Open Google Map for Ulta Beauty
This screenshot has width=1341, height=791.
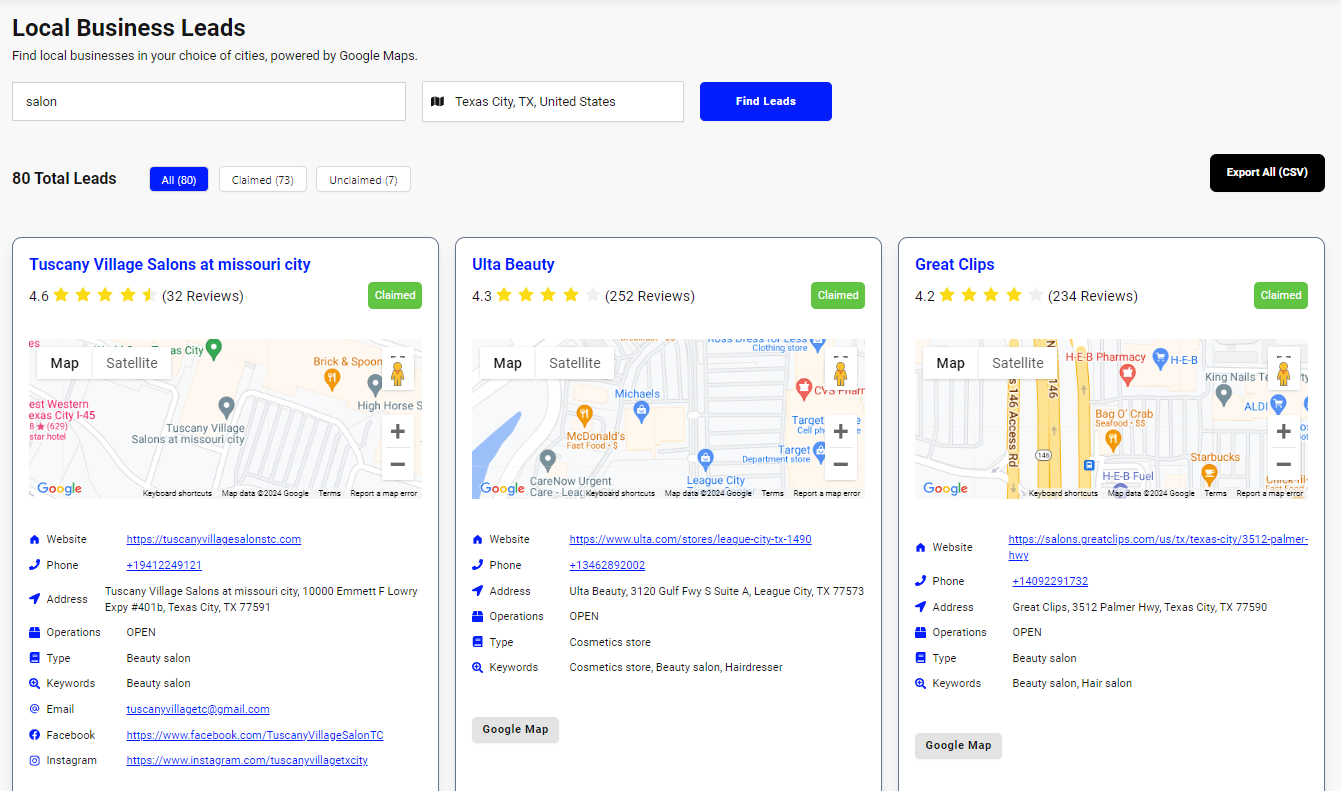[x=515, y=729]
